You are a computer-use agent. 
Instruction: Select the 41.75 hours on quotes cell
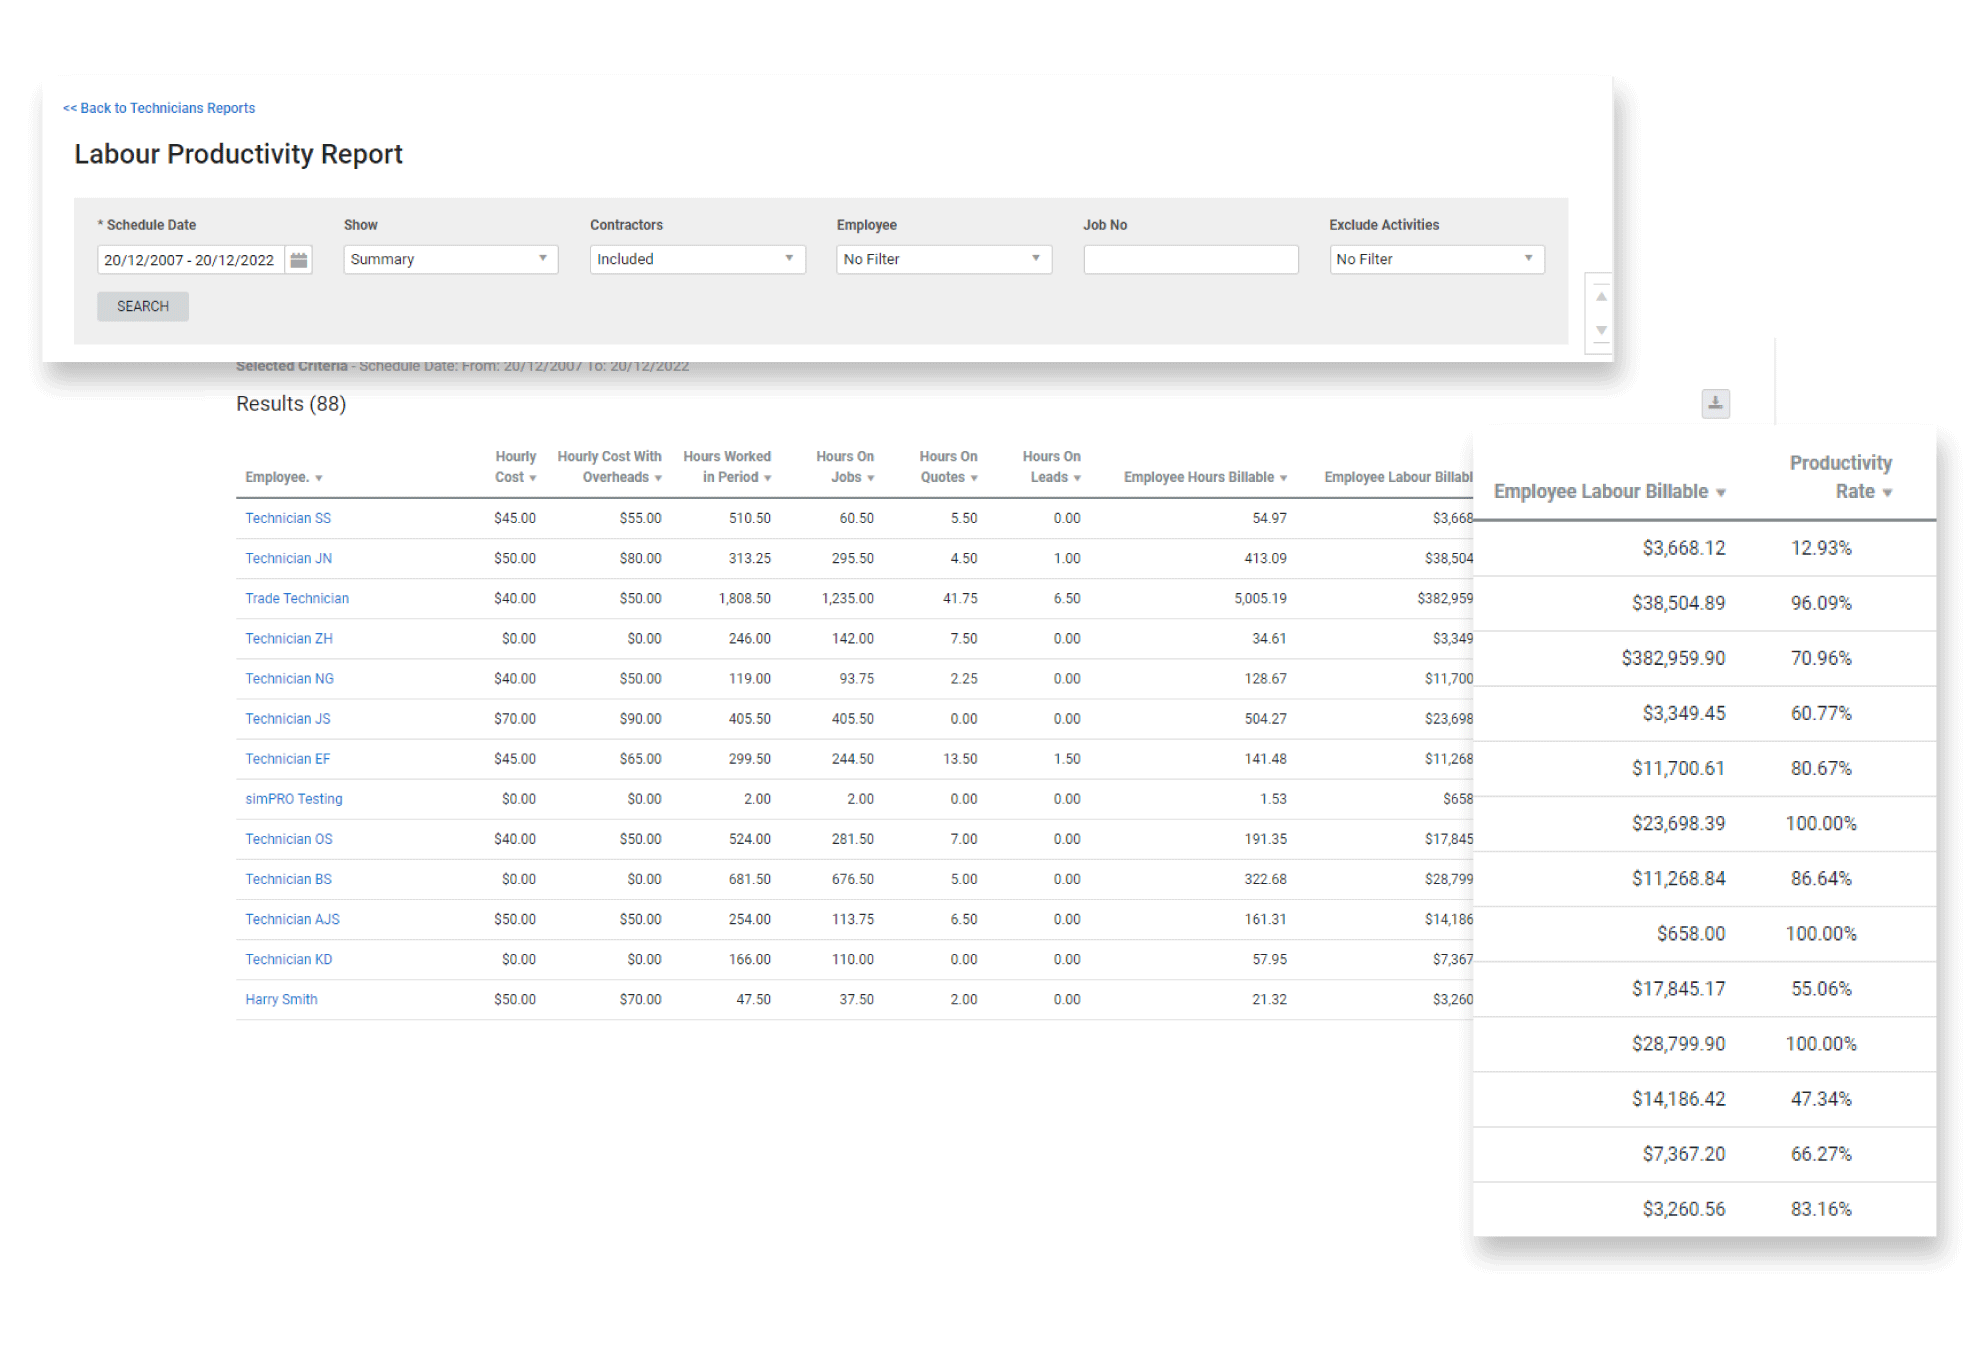960,598
